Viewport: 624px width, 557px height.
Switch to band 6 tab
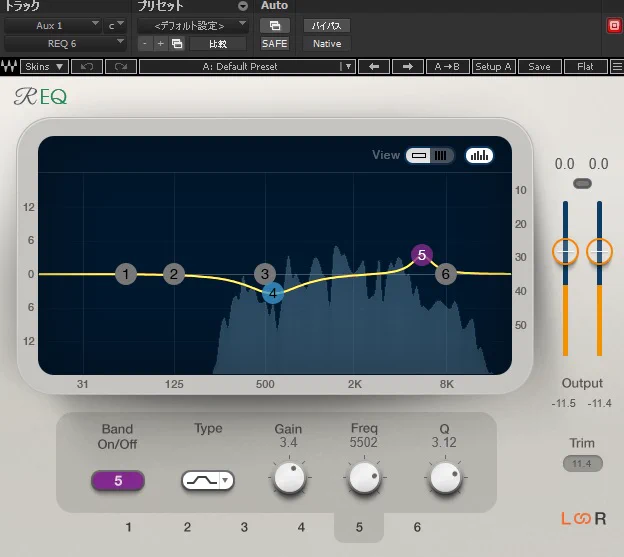click(x=417, y=527)
